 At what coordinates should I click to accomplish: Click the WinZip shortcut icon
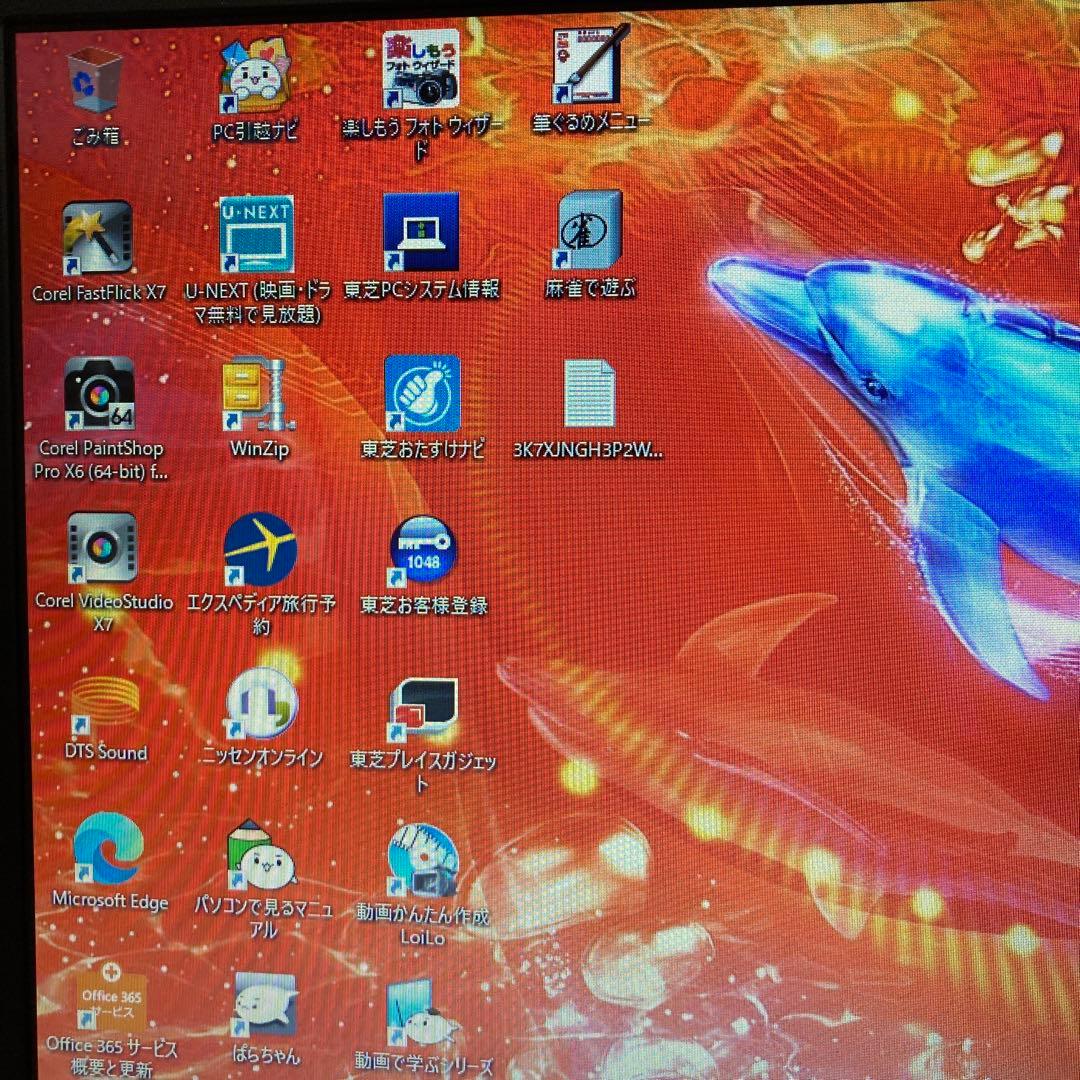click(x=258, y=394)
